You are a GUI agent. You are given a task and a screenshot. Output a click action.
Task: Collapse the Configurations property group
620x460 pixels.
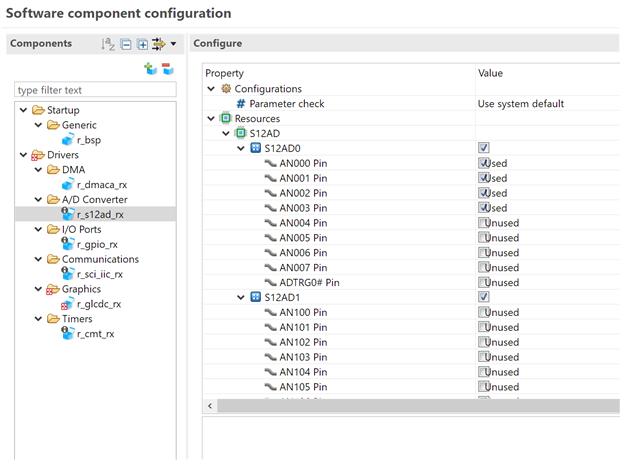(x=211, y=89)
